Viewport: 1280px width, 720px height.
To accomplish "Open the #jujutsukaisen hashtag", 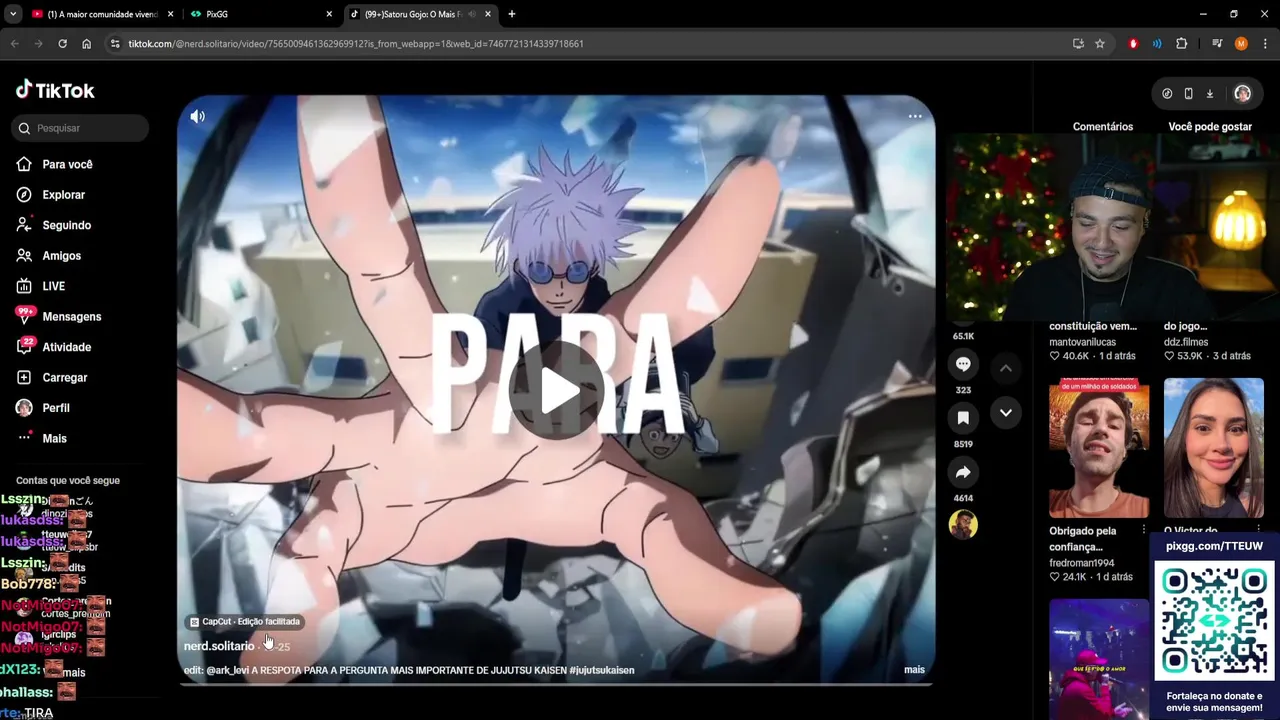I will click(601, 670).
